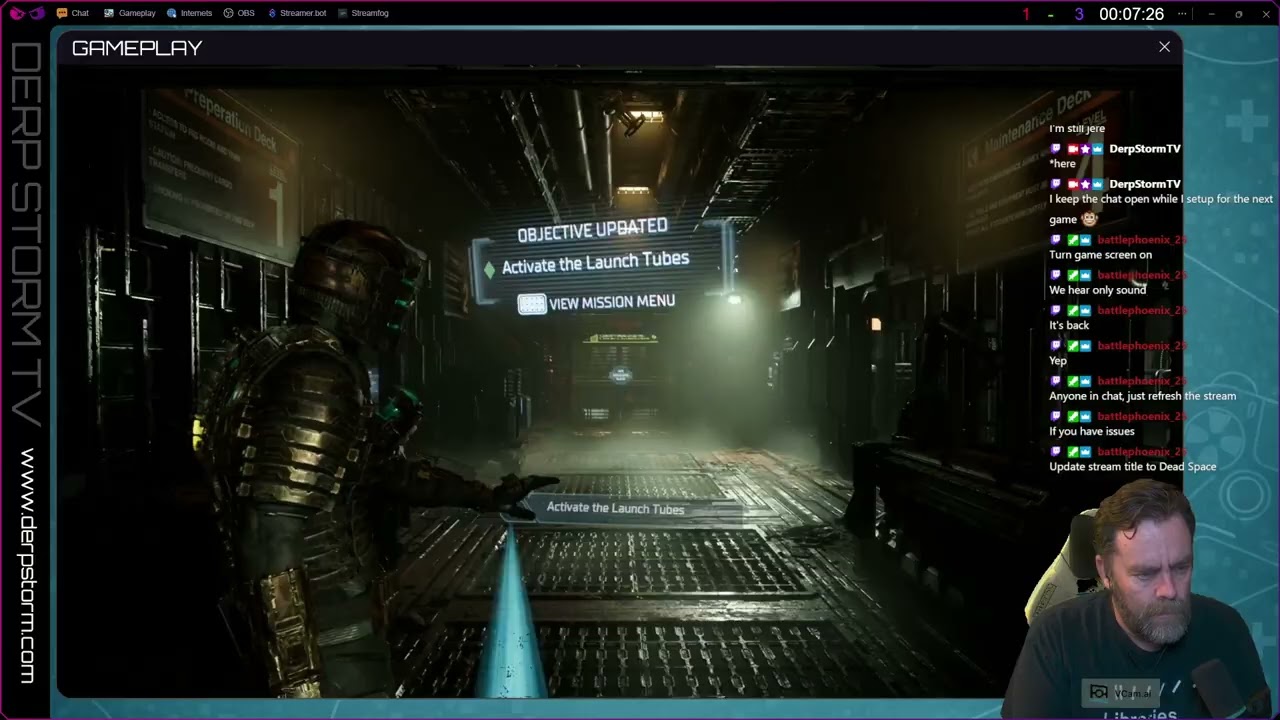Image resolution: width=1280 pixels, height=720 pixels.
Task: Click broadcaster camera badge on '*here' message
Action: click(1073, 149)
